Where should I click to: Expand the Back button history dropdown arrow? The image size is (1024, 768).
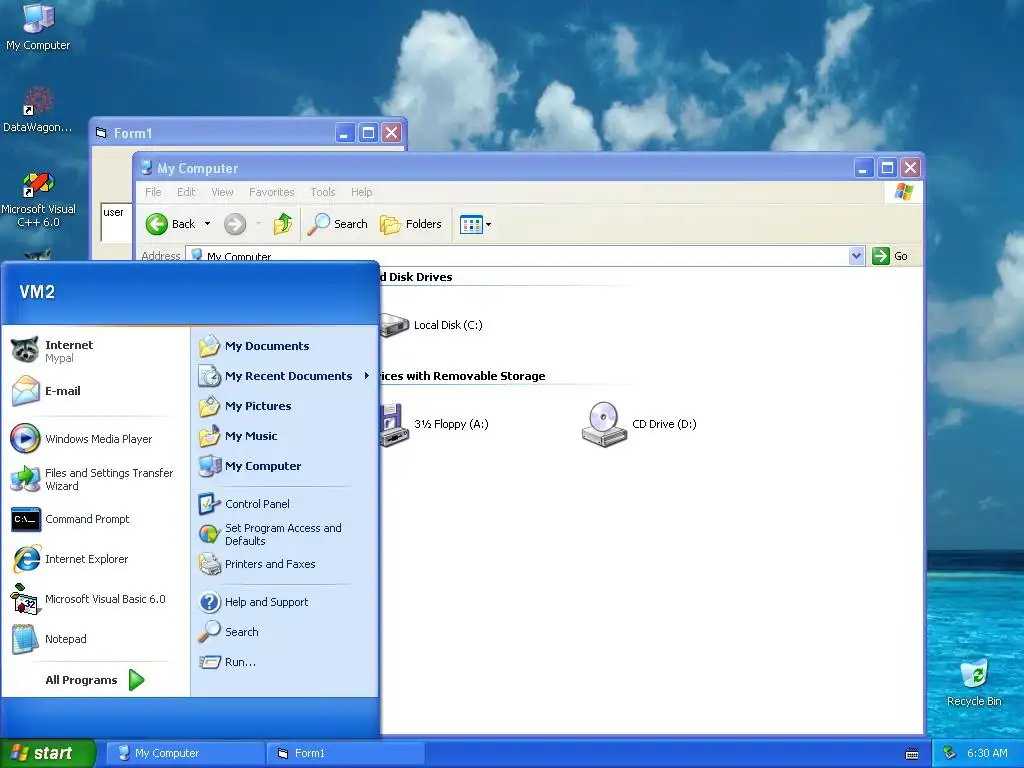tap(208, 224)
